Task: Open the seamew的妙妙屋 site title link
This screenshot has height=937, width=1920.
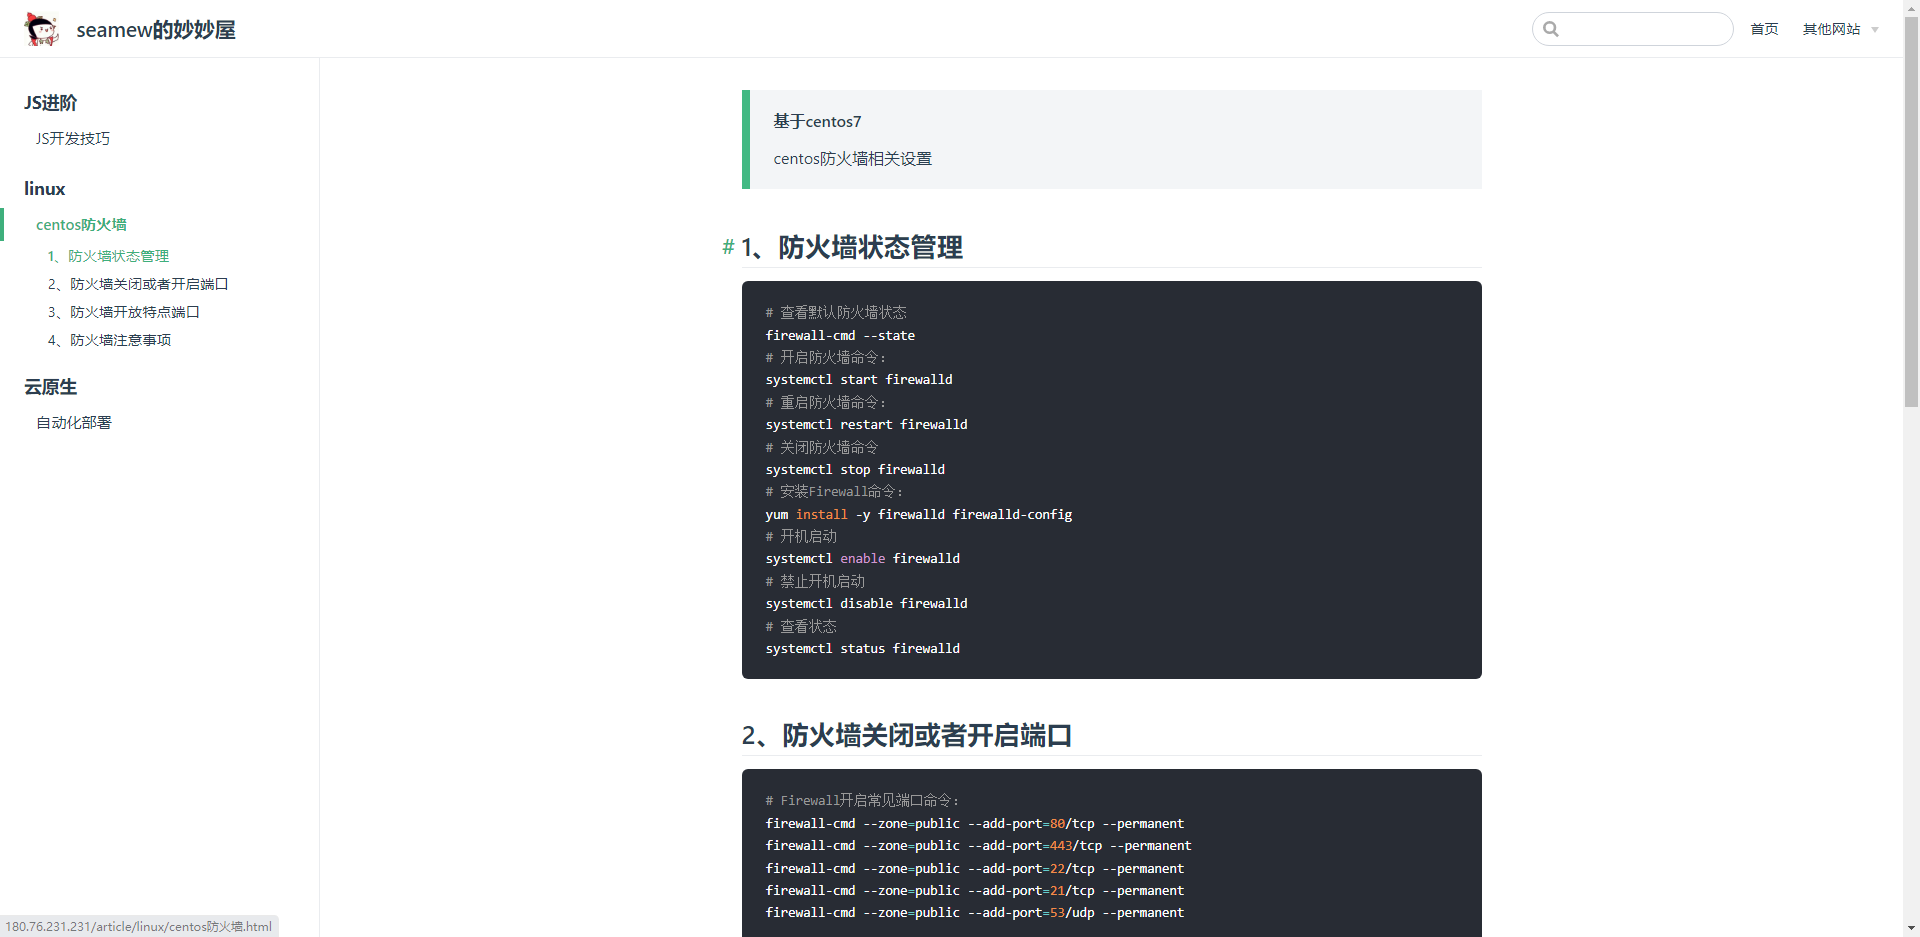Action: (x=156, y=30)
